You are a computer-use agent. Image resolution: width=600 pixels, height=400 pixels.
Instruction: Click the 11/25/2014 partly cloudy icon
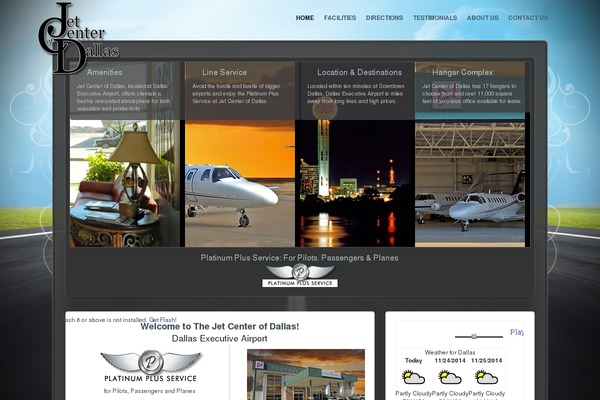coord(486,377)
